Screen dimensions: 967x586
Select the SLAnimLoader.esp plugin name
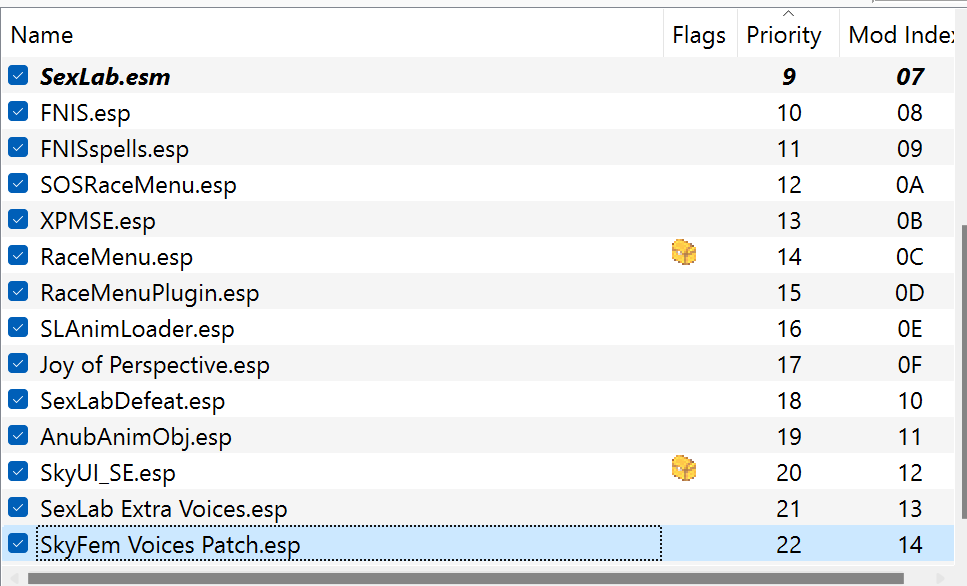pyautogui.click(x=137, y=329)
